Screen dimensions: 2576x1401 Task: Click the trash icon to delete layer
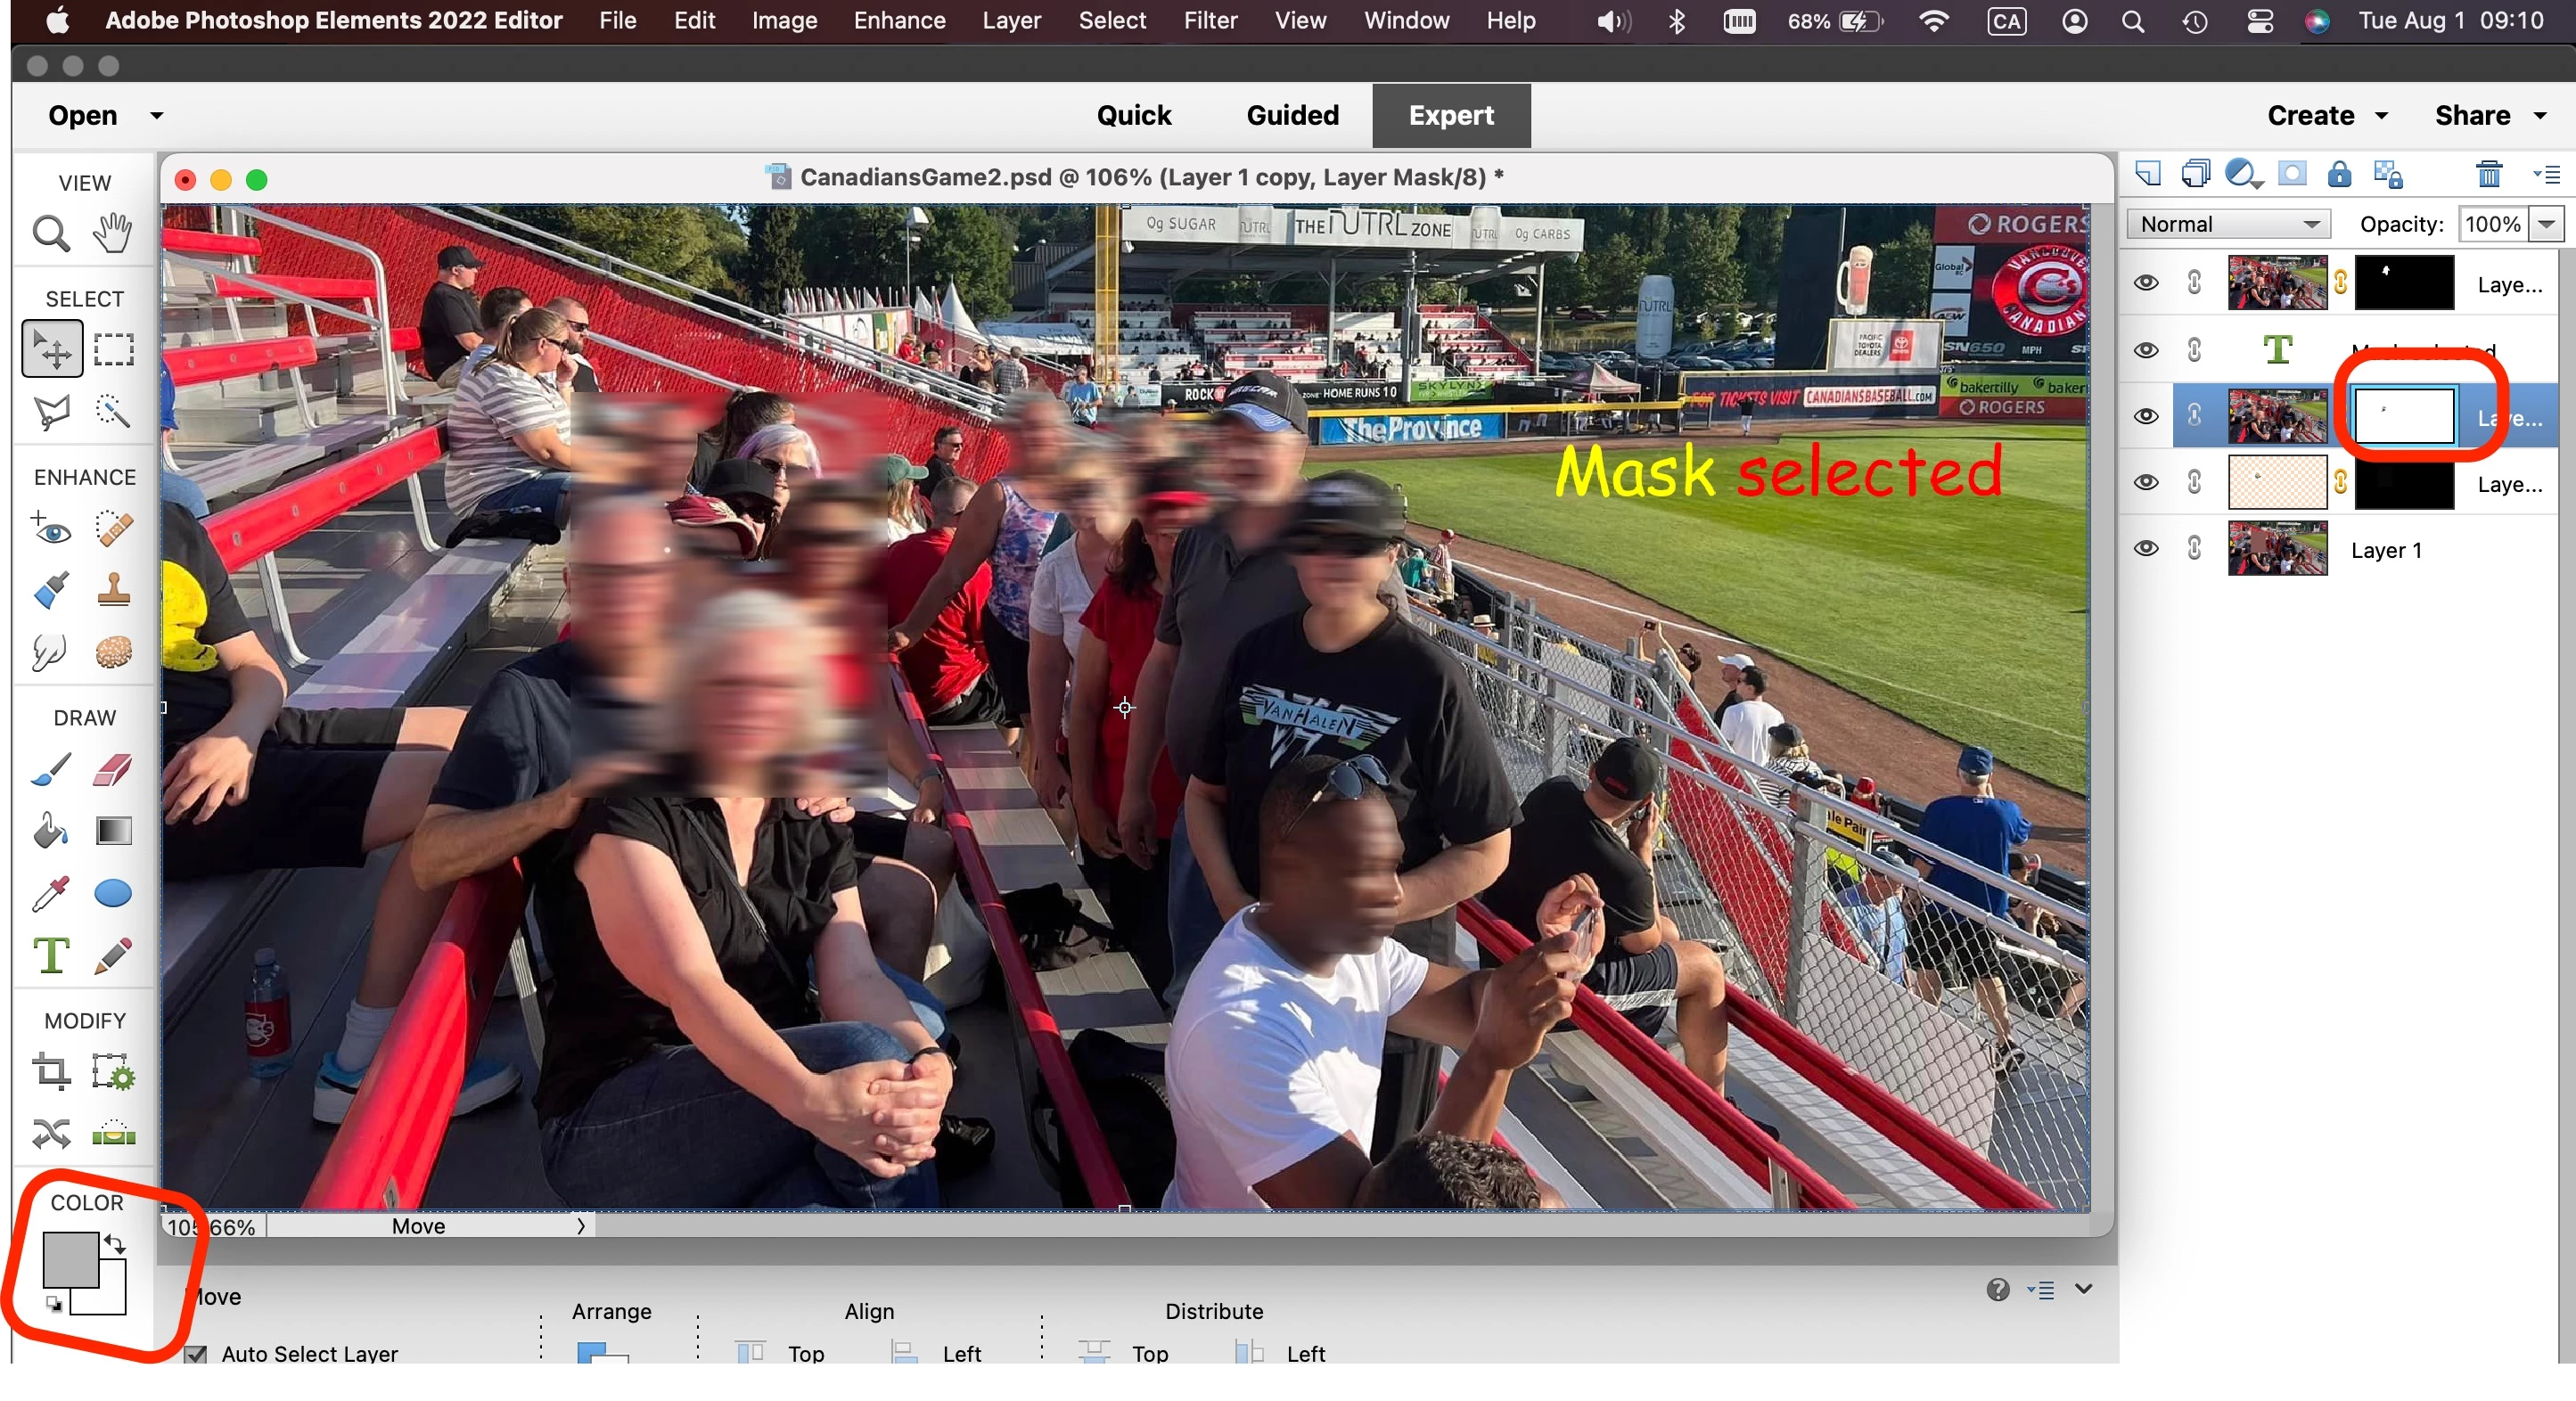(x=2489, y=174)
